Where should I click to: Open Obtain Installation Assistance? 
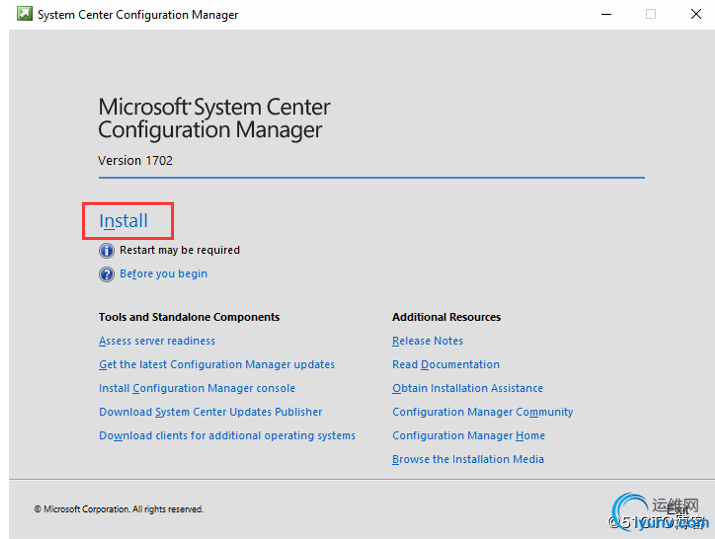[467, 388]
